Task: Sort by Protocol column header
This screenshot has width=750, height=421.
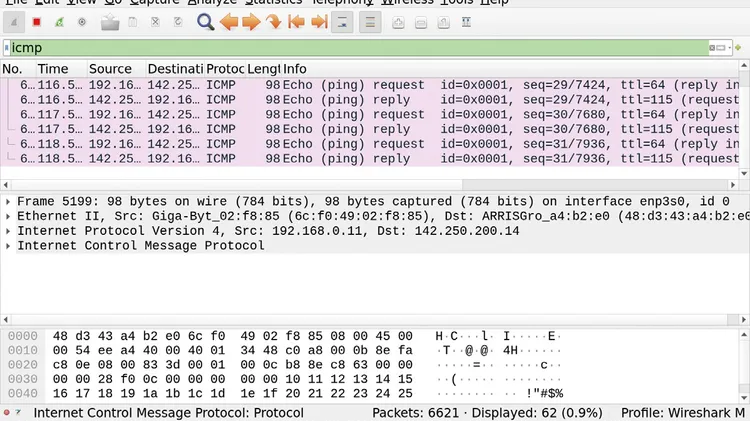Action: click(x=225, y=69)
